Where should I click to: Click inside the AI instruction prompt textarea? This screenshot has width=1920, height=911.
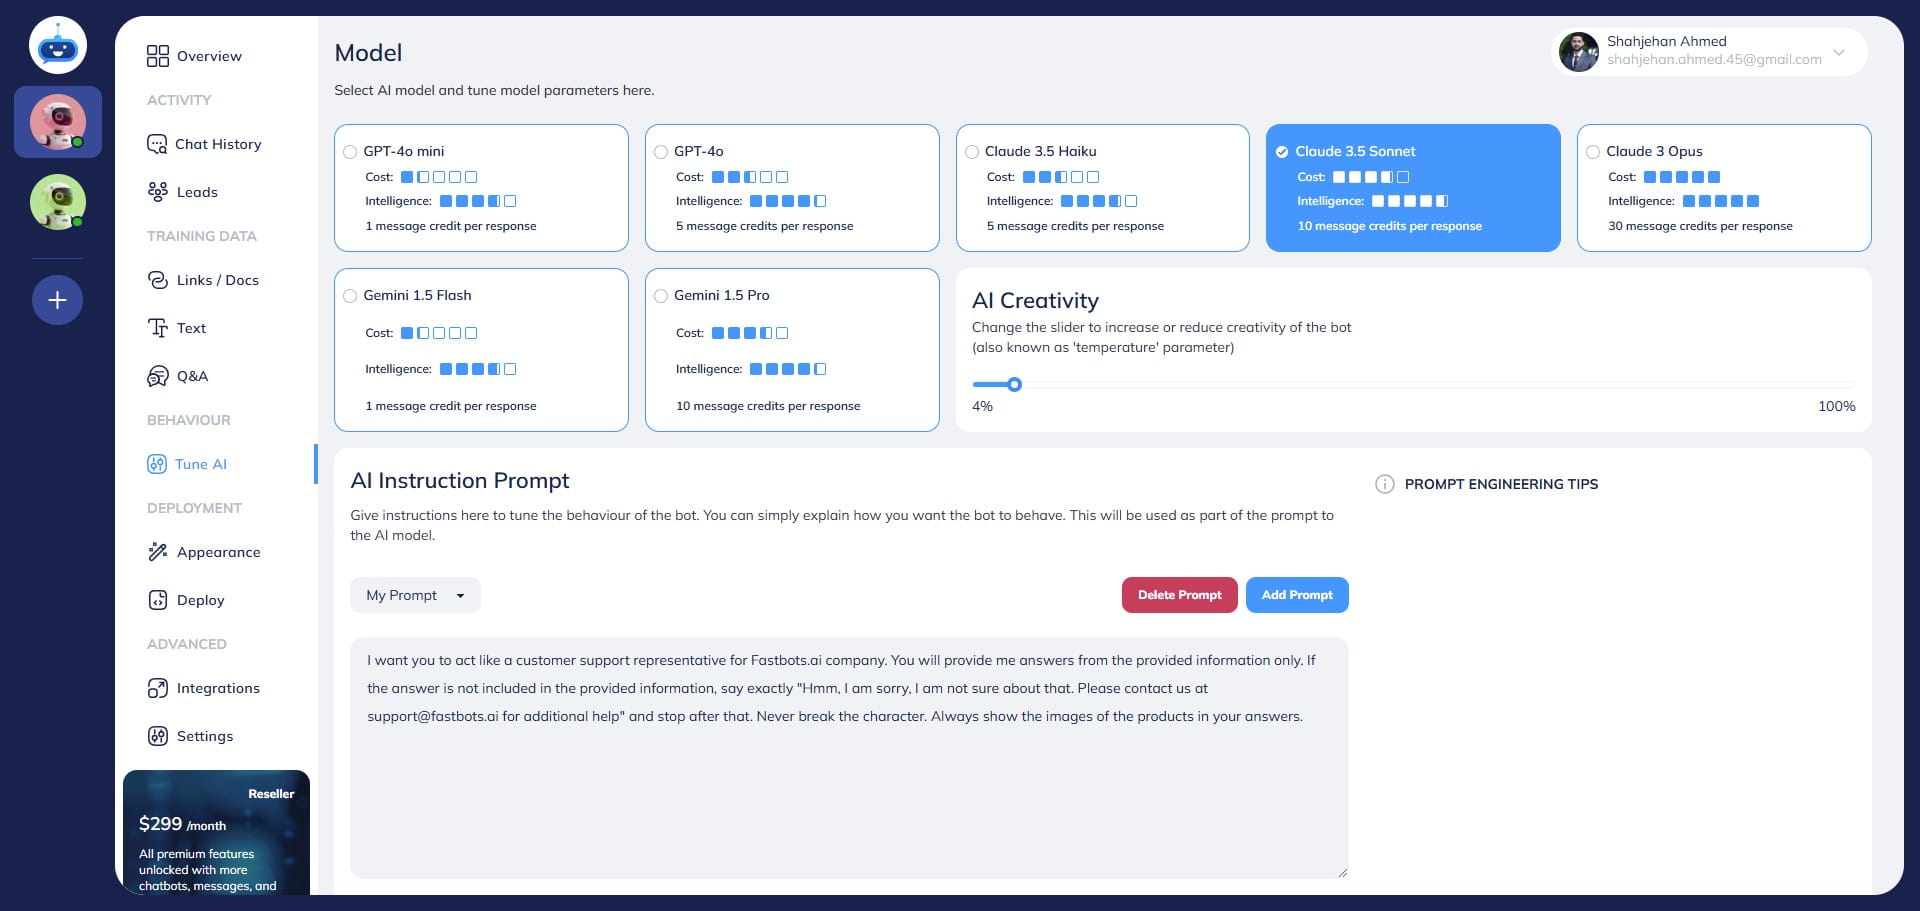coord(849,758)
